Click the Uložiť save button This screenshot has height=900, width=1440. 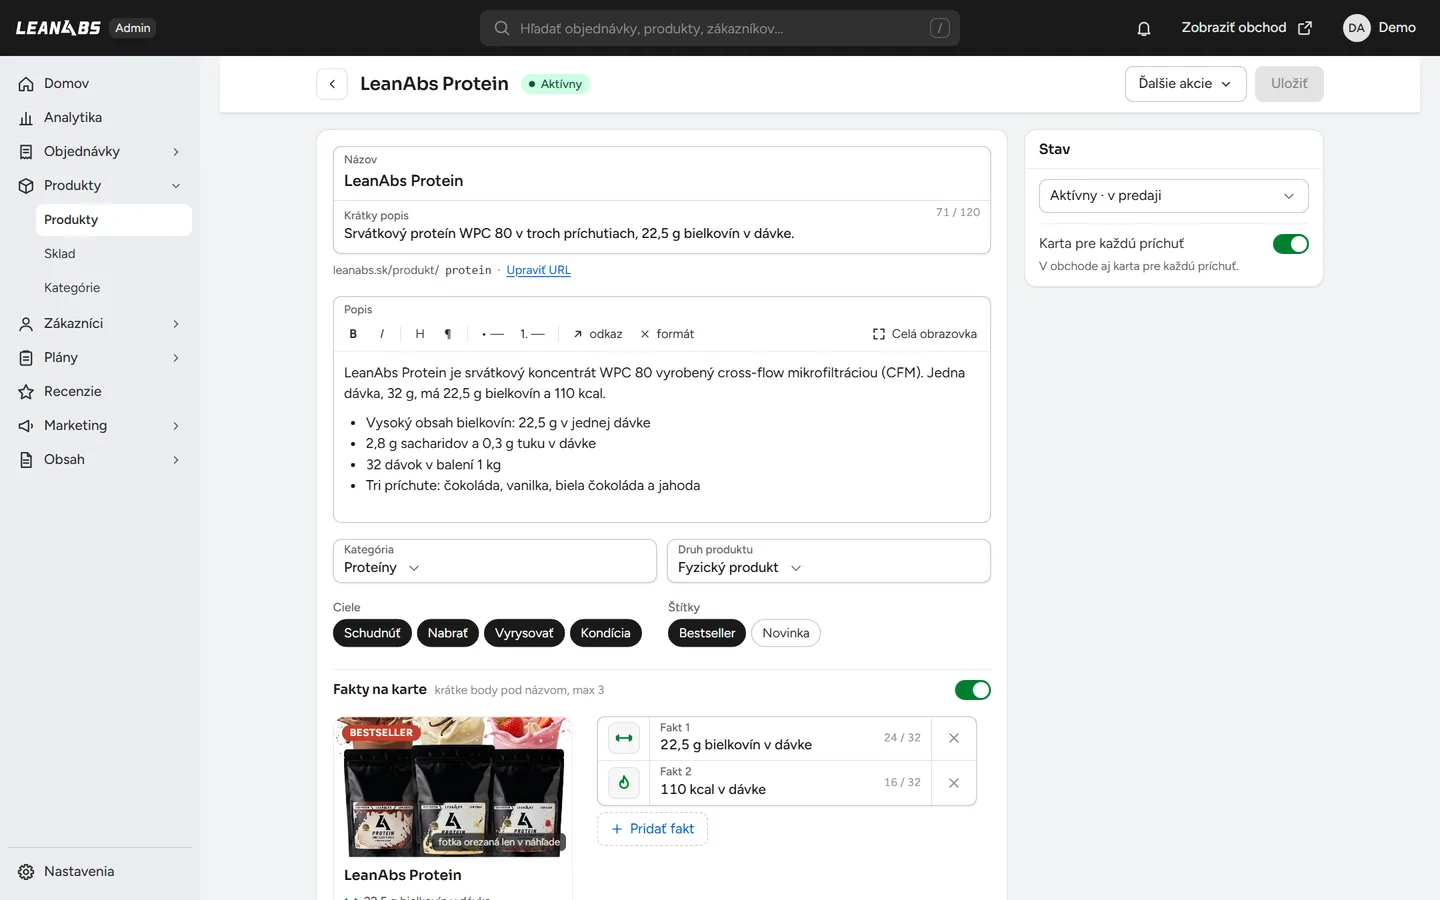pos(1289,84)
